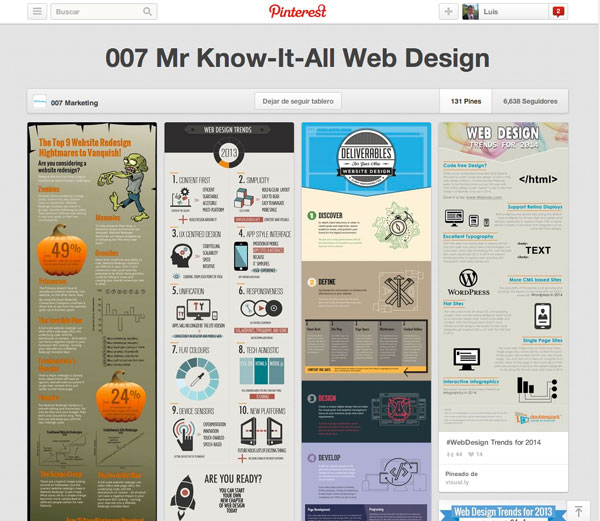The width and height of the screenshot is (600, 521).
Task: Click the search magnifier icon
Action: pos(147,11)
